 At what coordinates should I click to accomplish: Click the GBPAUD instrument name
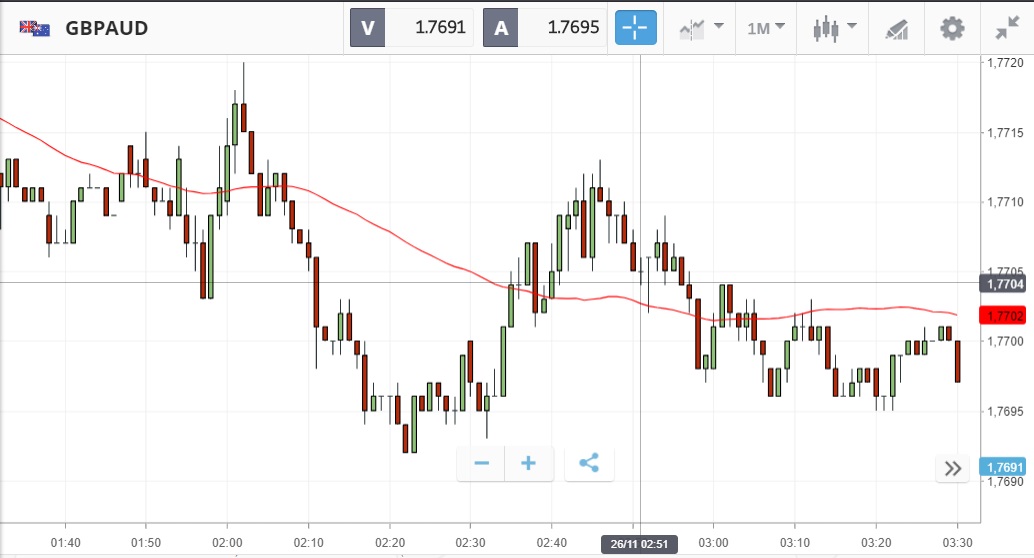point(106,28)
